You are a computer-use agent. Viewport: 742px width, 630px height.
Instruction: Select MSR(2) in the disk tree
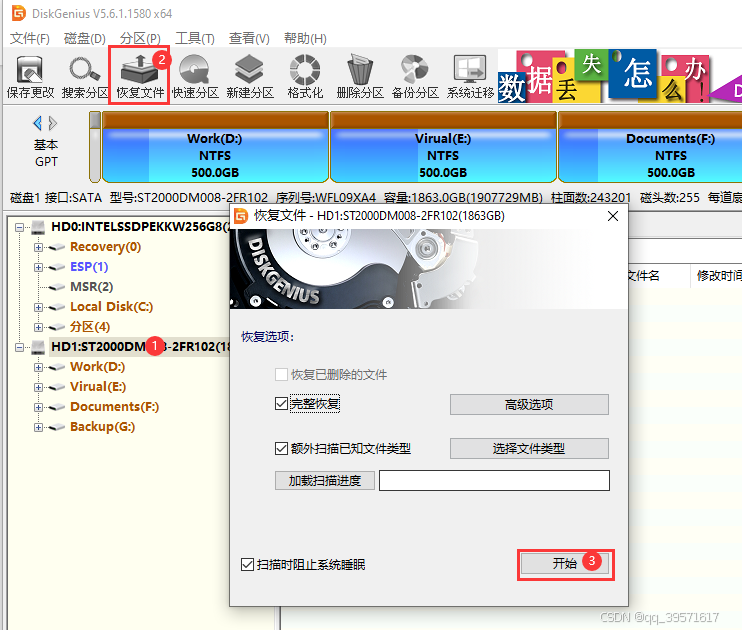click(91, 286)
